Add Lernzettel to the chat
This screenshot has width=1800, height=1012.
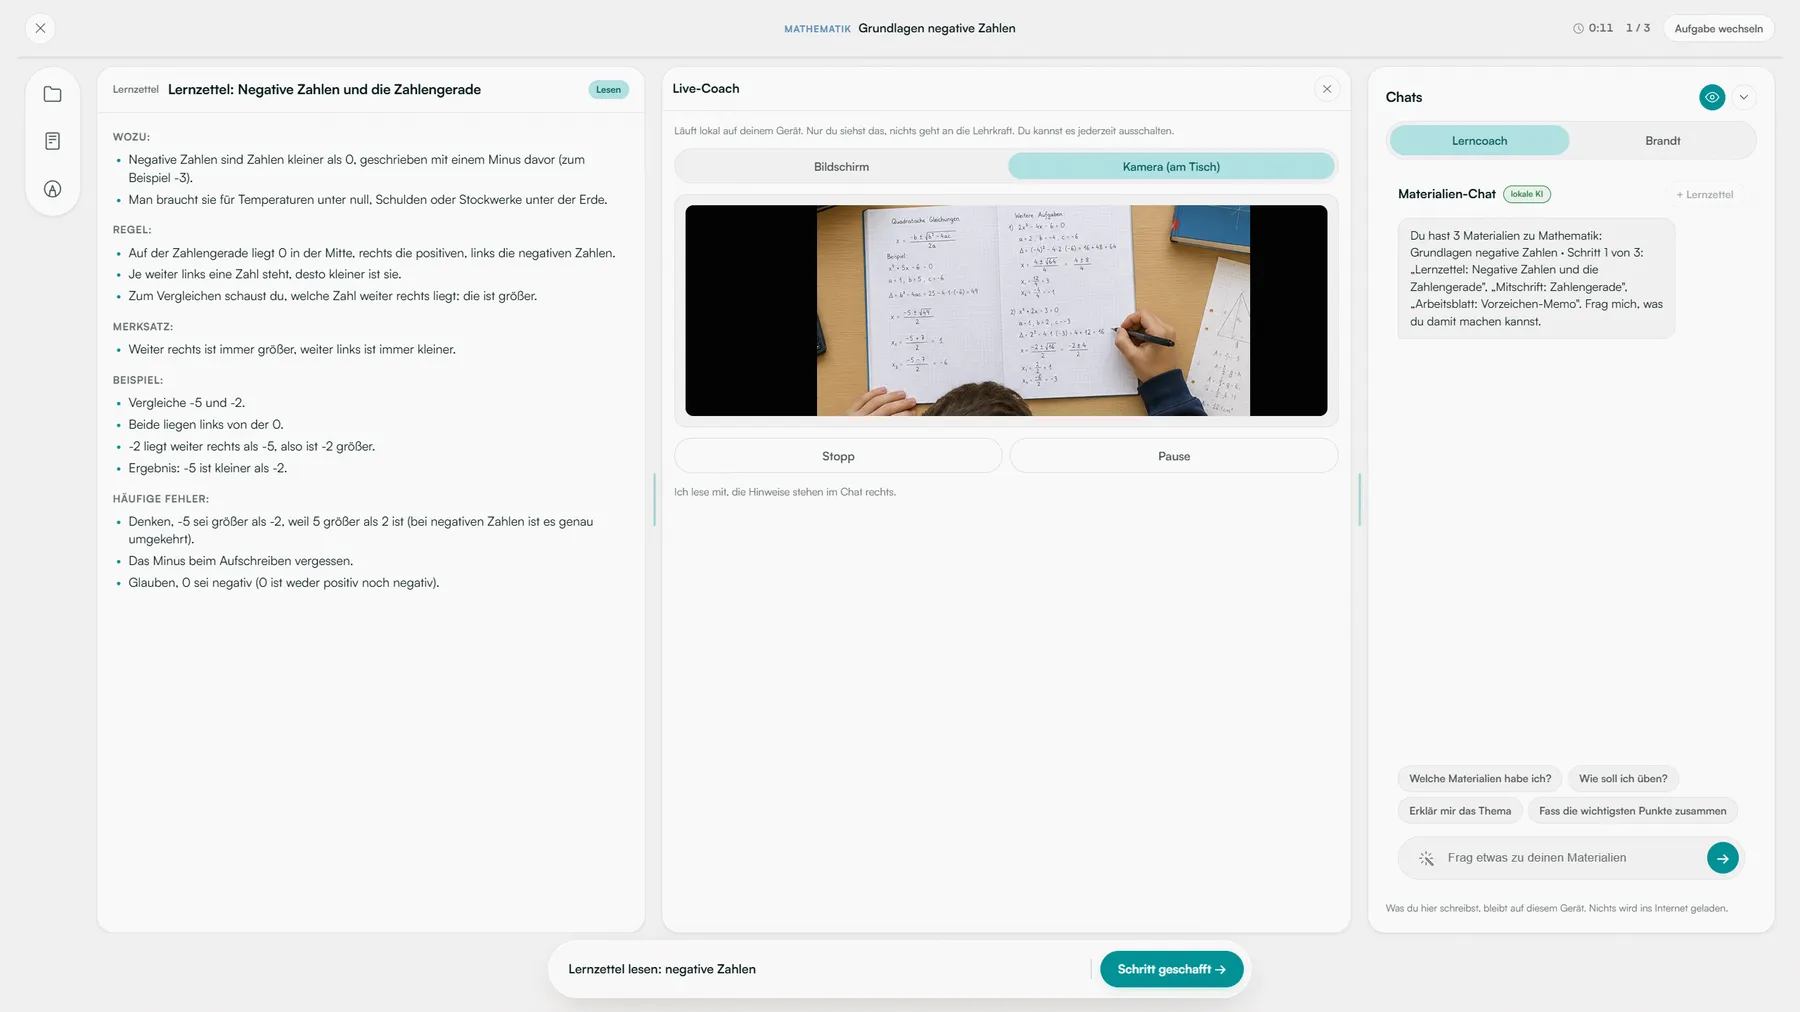point(1705,194)
